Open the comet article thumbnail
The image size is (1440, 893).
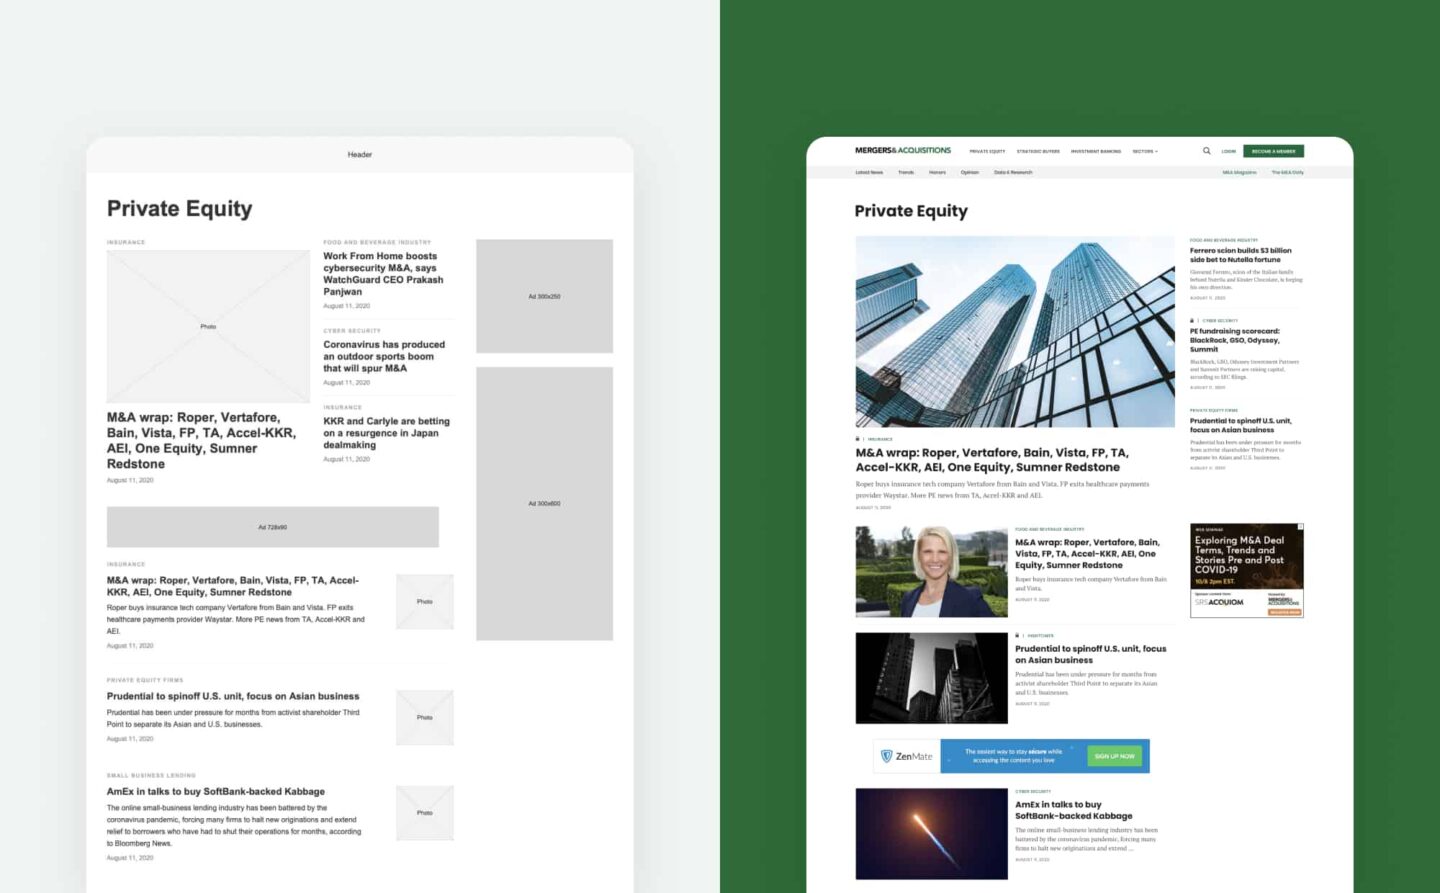(x=931, y=834)
